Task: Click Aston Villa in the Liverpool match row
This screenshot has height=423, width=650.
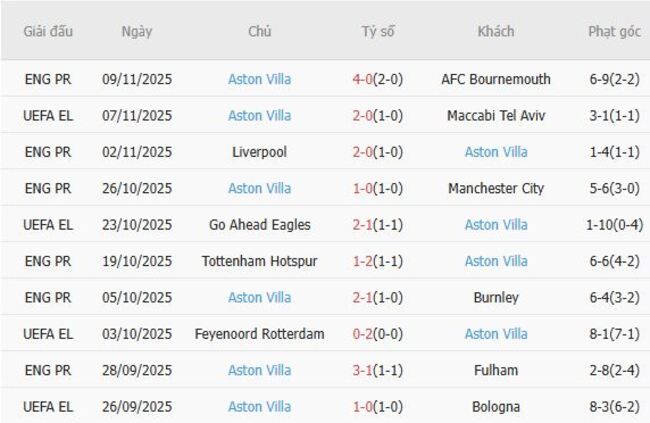Action: coord(496,152)
